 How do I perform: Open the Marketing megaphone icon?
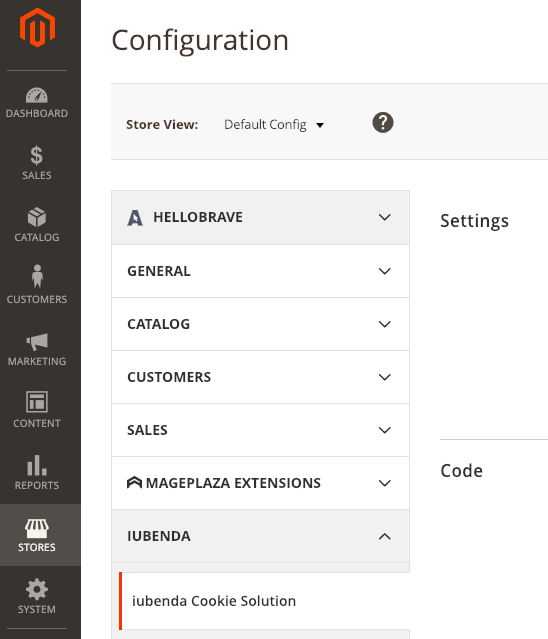coord(37,342)
